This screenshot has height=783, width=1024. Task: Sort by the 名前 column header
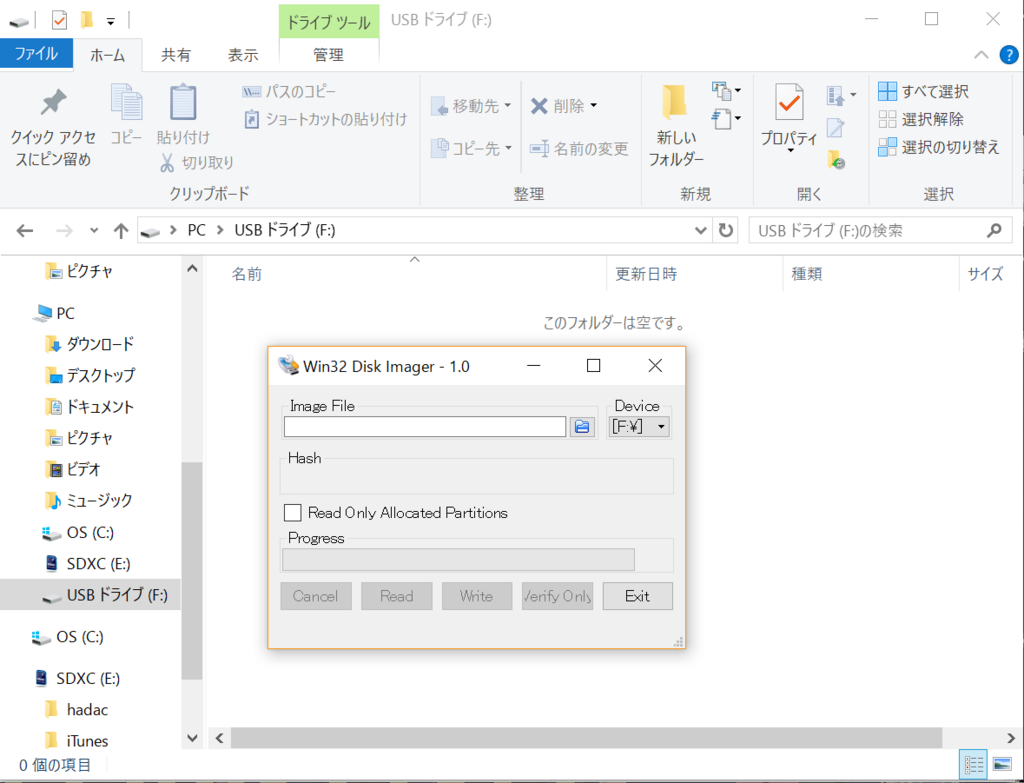tap(247, 274)
